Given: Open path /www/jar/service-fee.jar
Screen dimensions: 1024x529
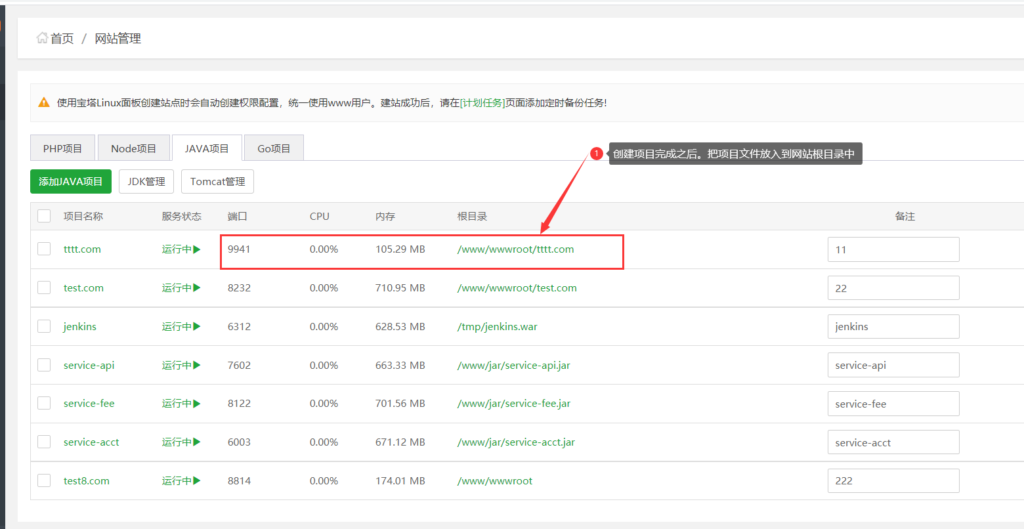Looking at the screenshot, I should [513, 404].
